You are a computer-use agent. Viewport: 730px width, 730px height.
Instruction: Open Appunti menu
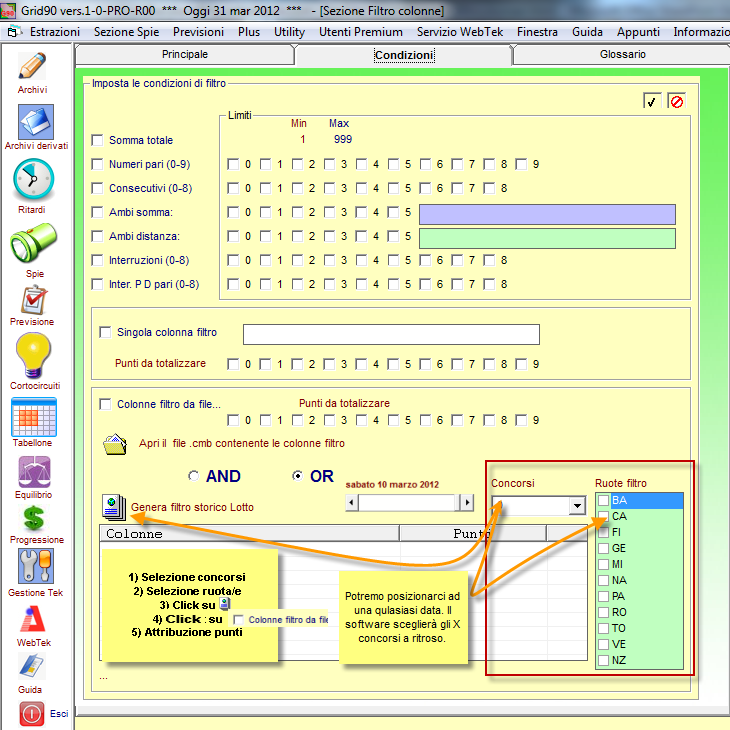(638, 32)
